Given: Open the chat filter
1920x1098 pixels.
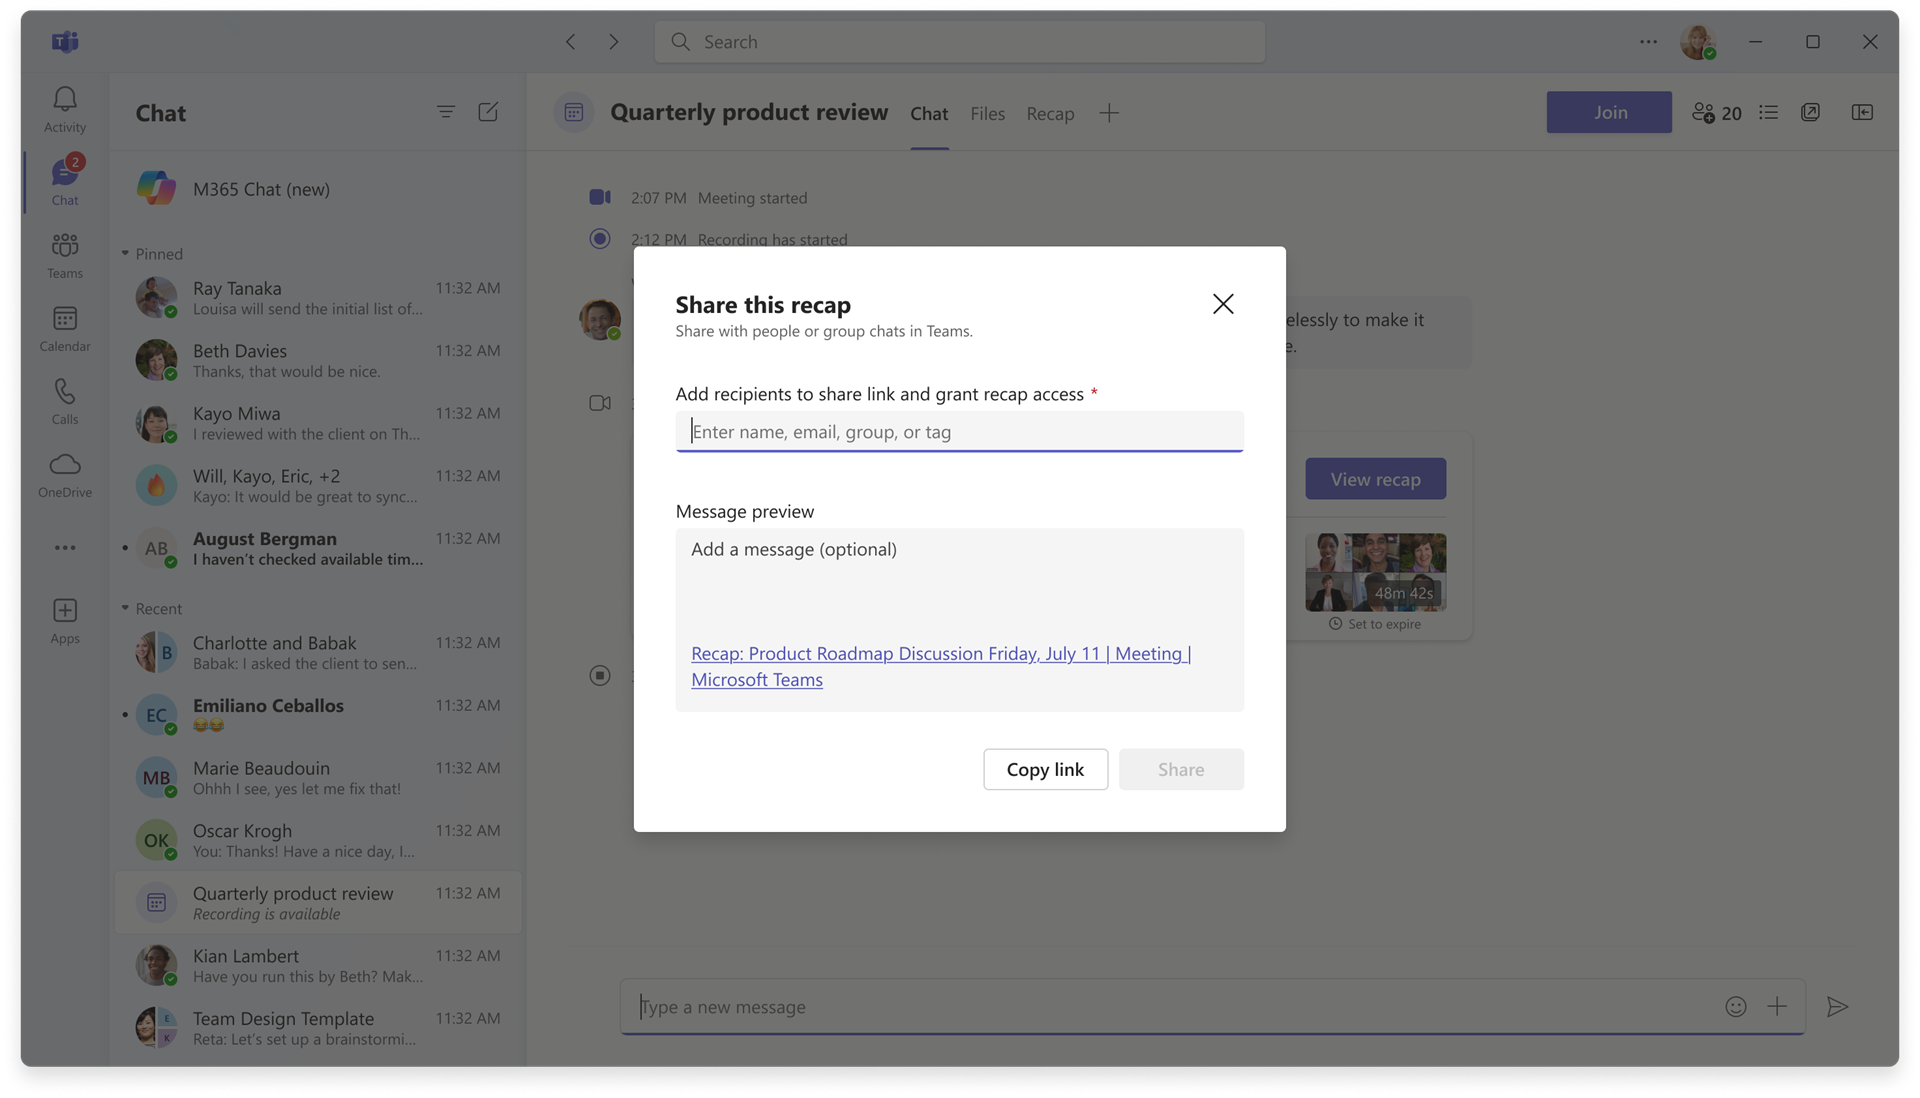Looking at the screenshot, I should 446,112.
